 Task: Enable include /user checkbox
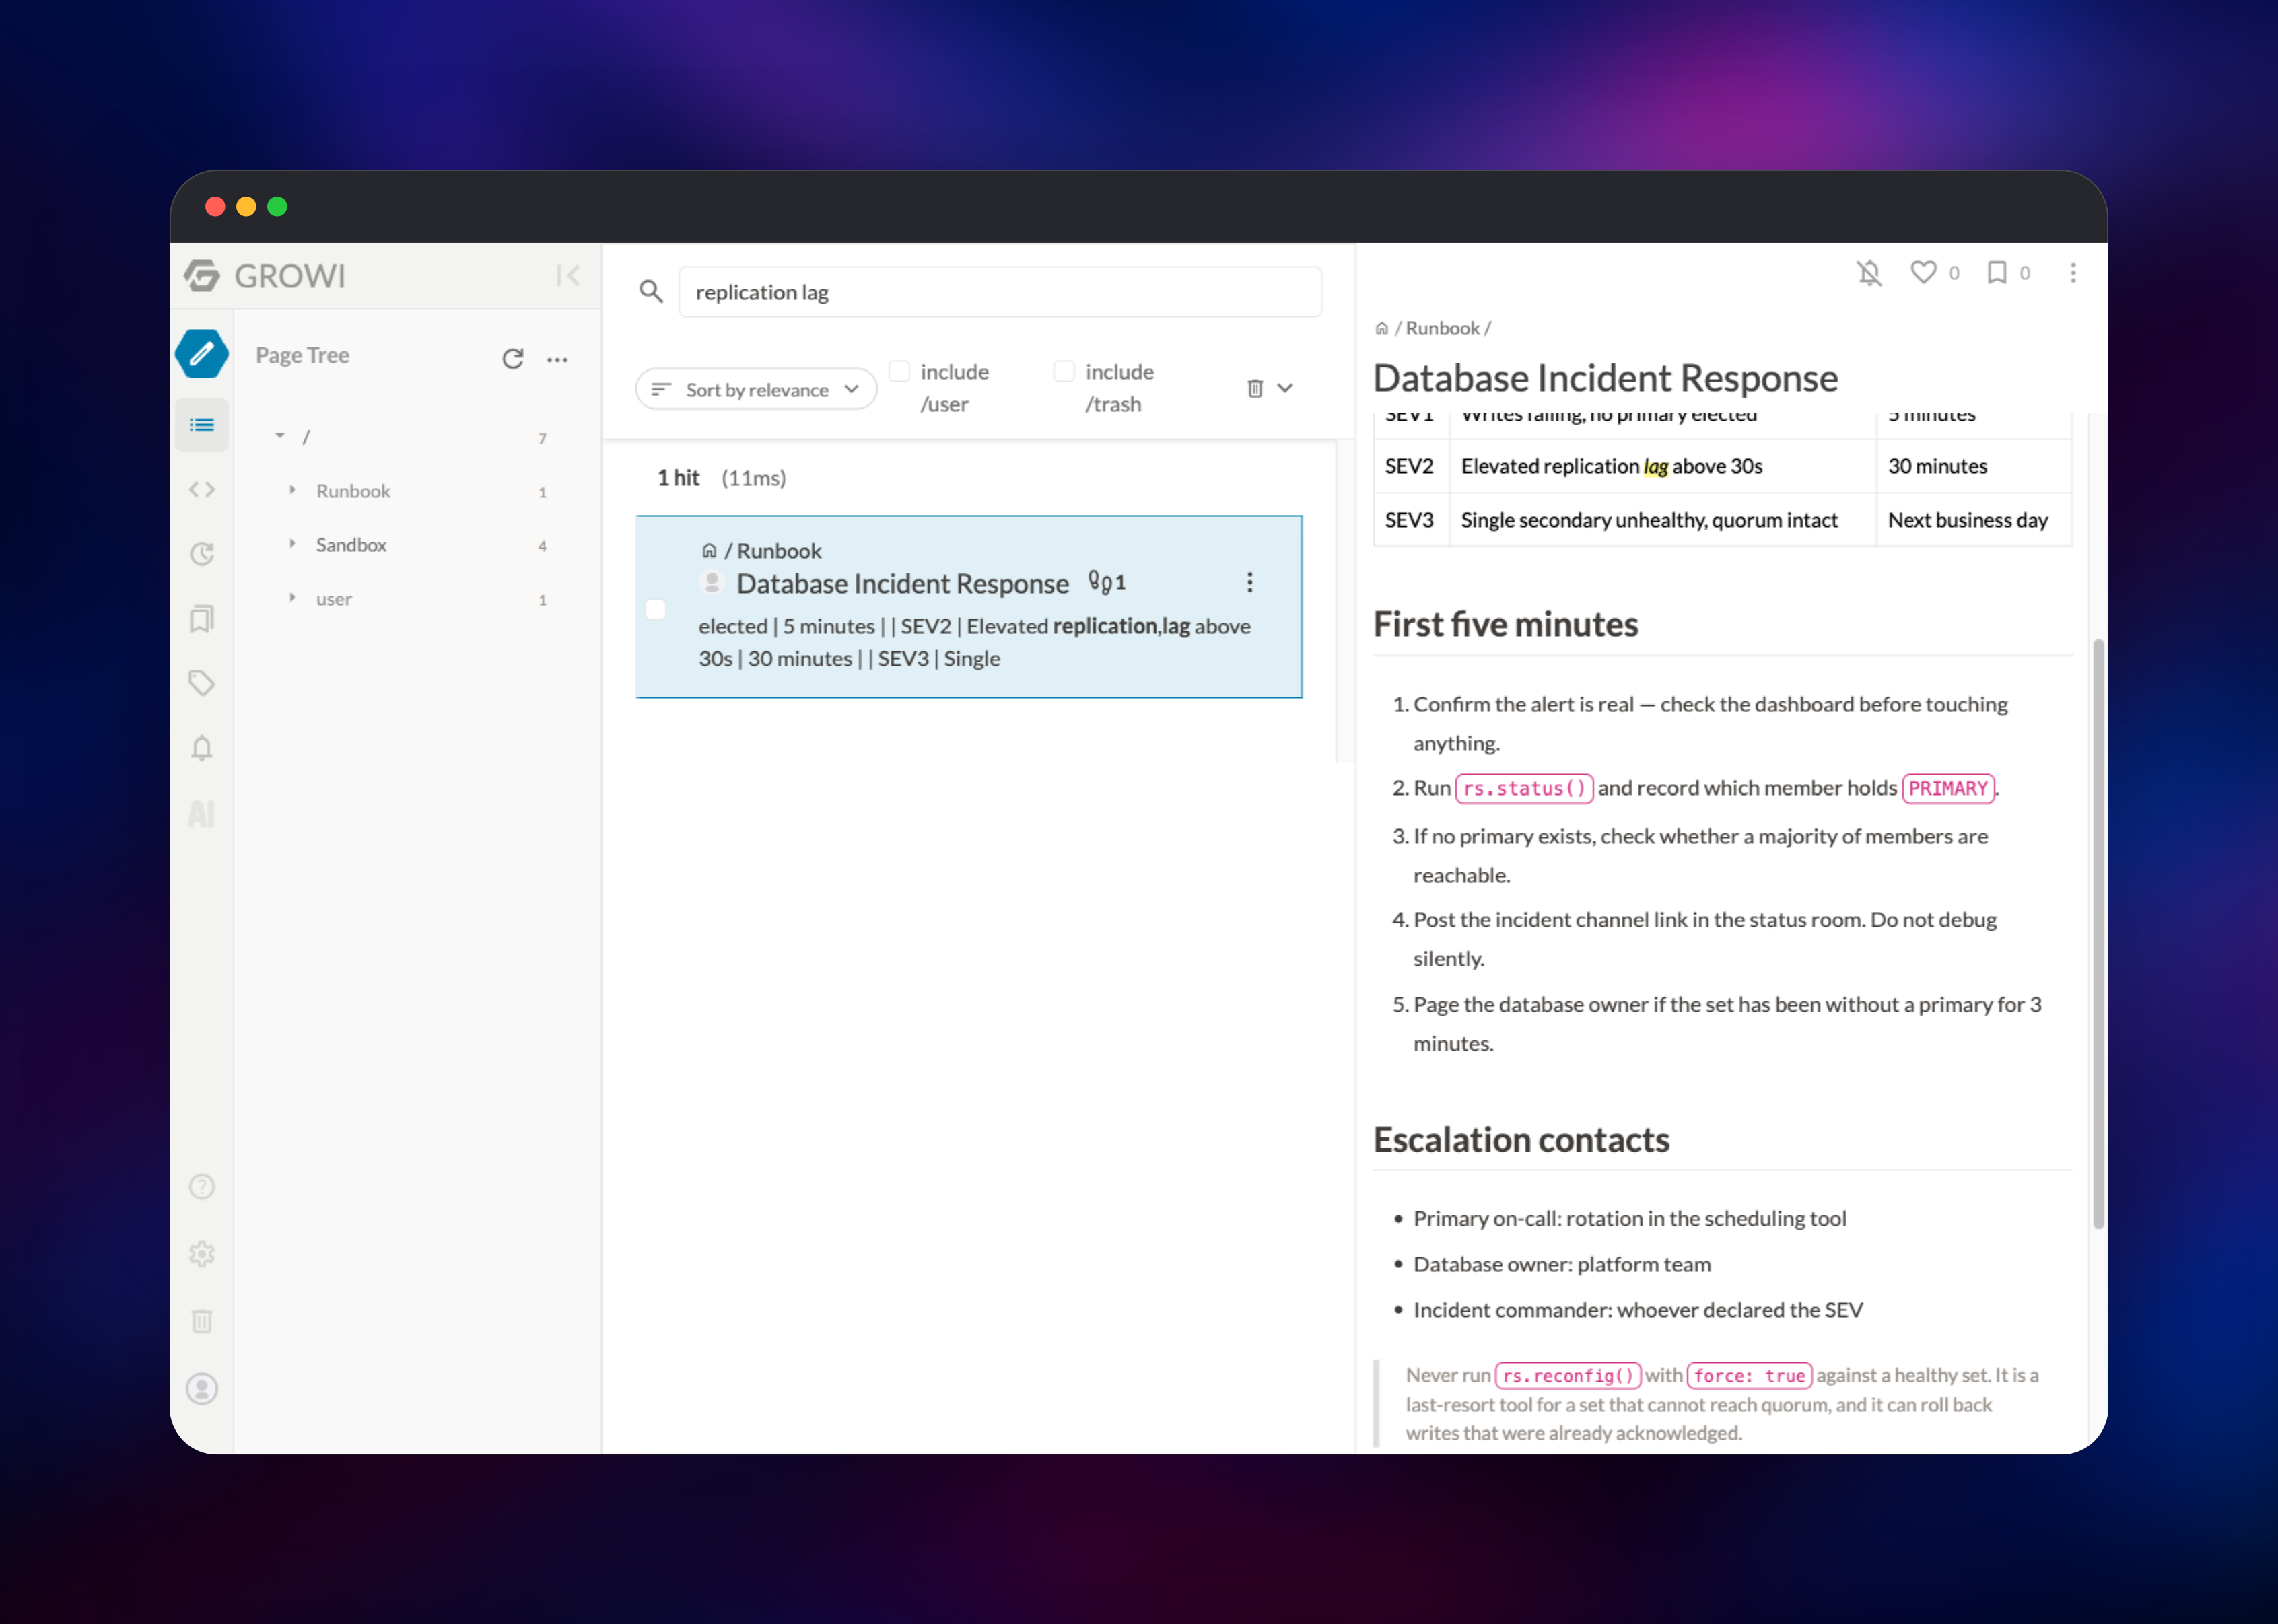899,371
